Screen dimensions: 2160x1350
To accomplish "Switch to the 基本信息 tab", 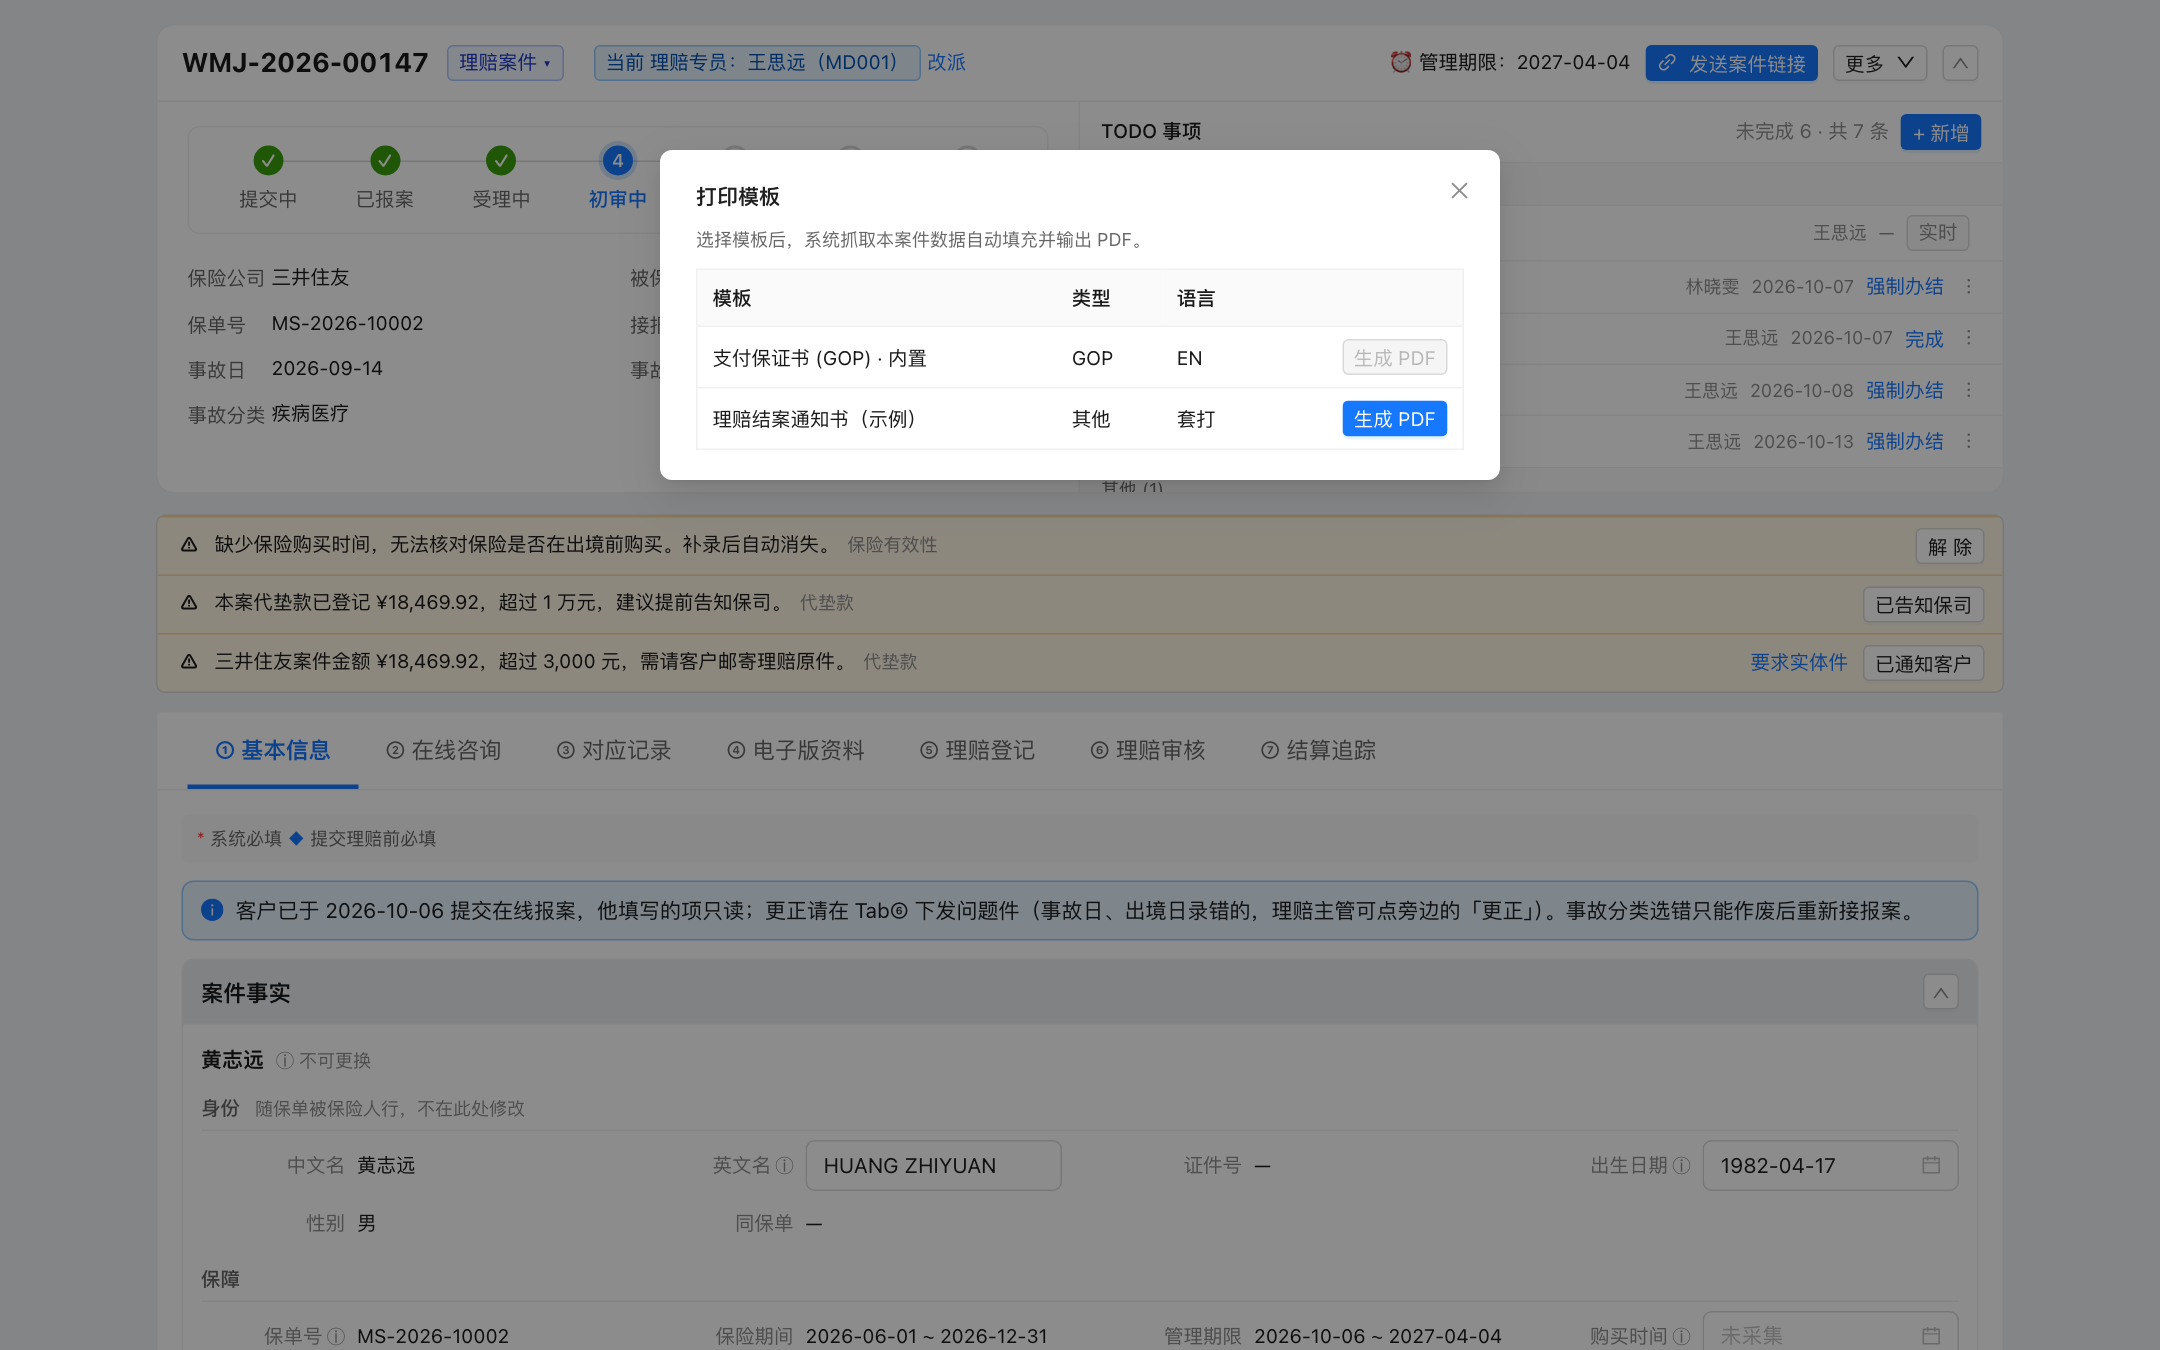I will coord(273,751).
